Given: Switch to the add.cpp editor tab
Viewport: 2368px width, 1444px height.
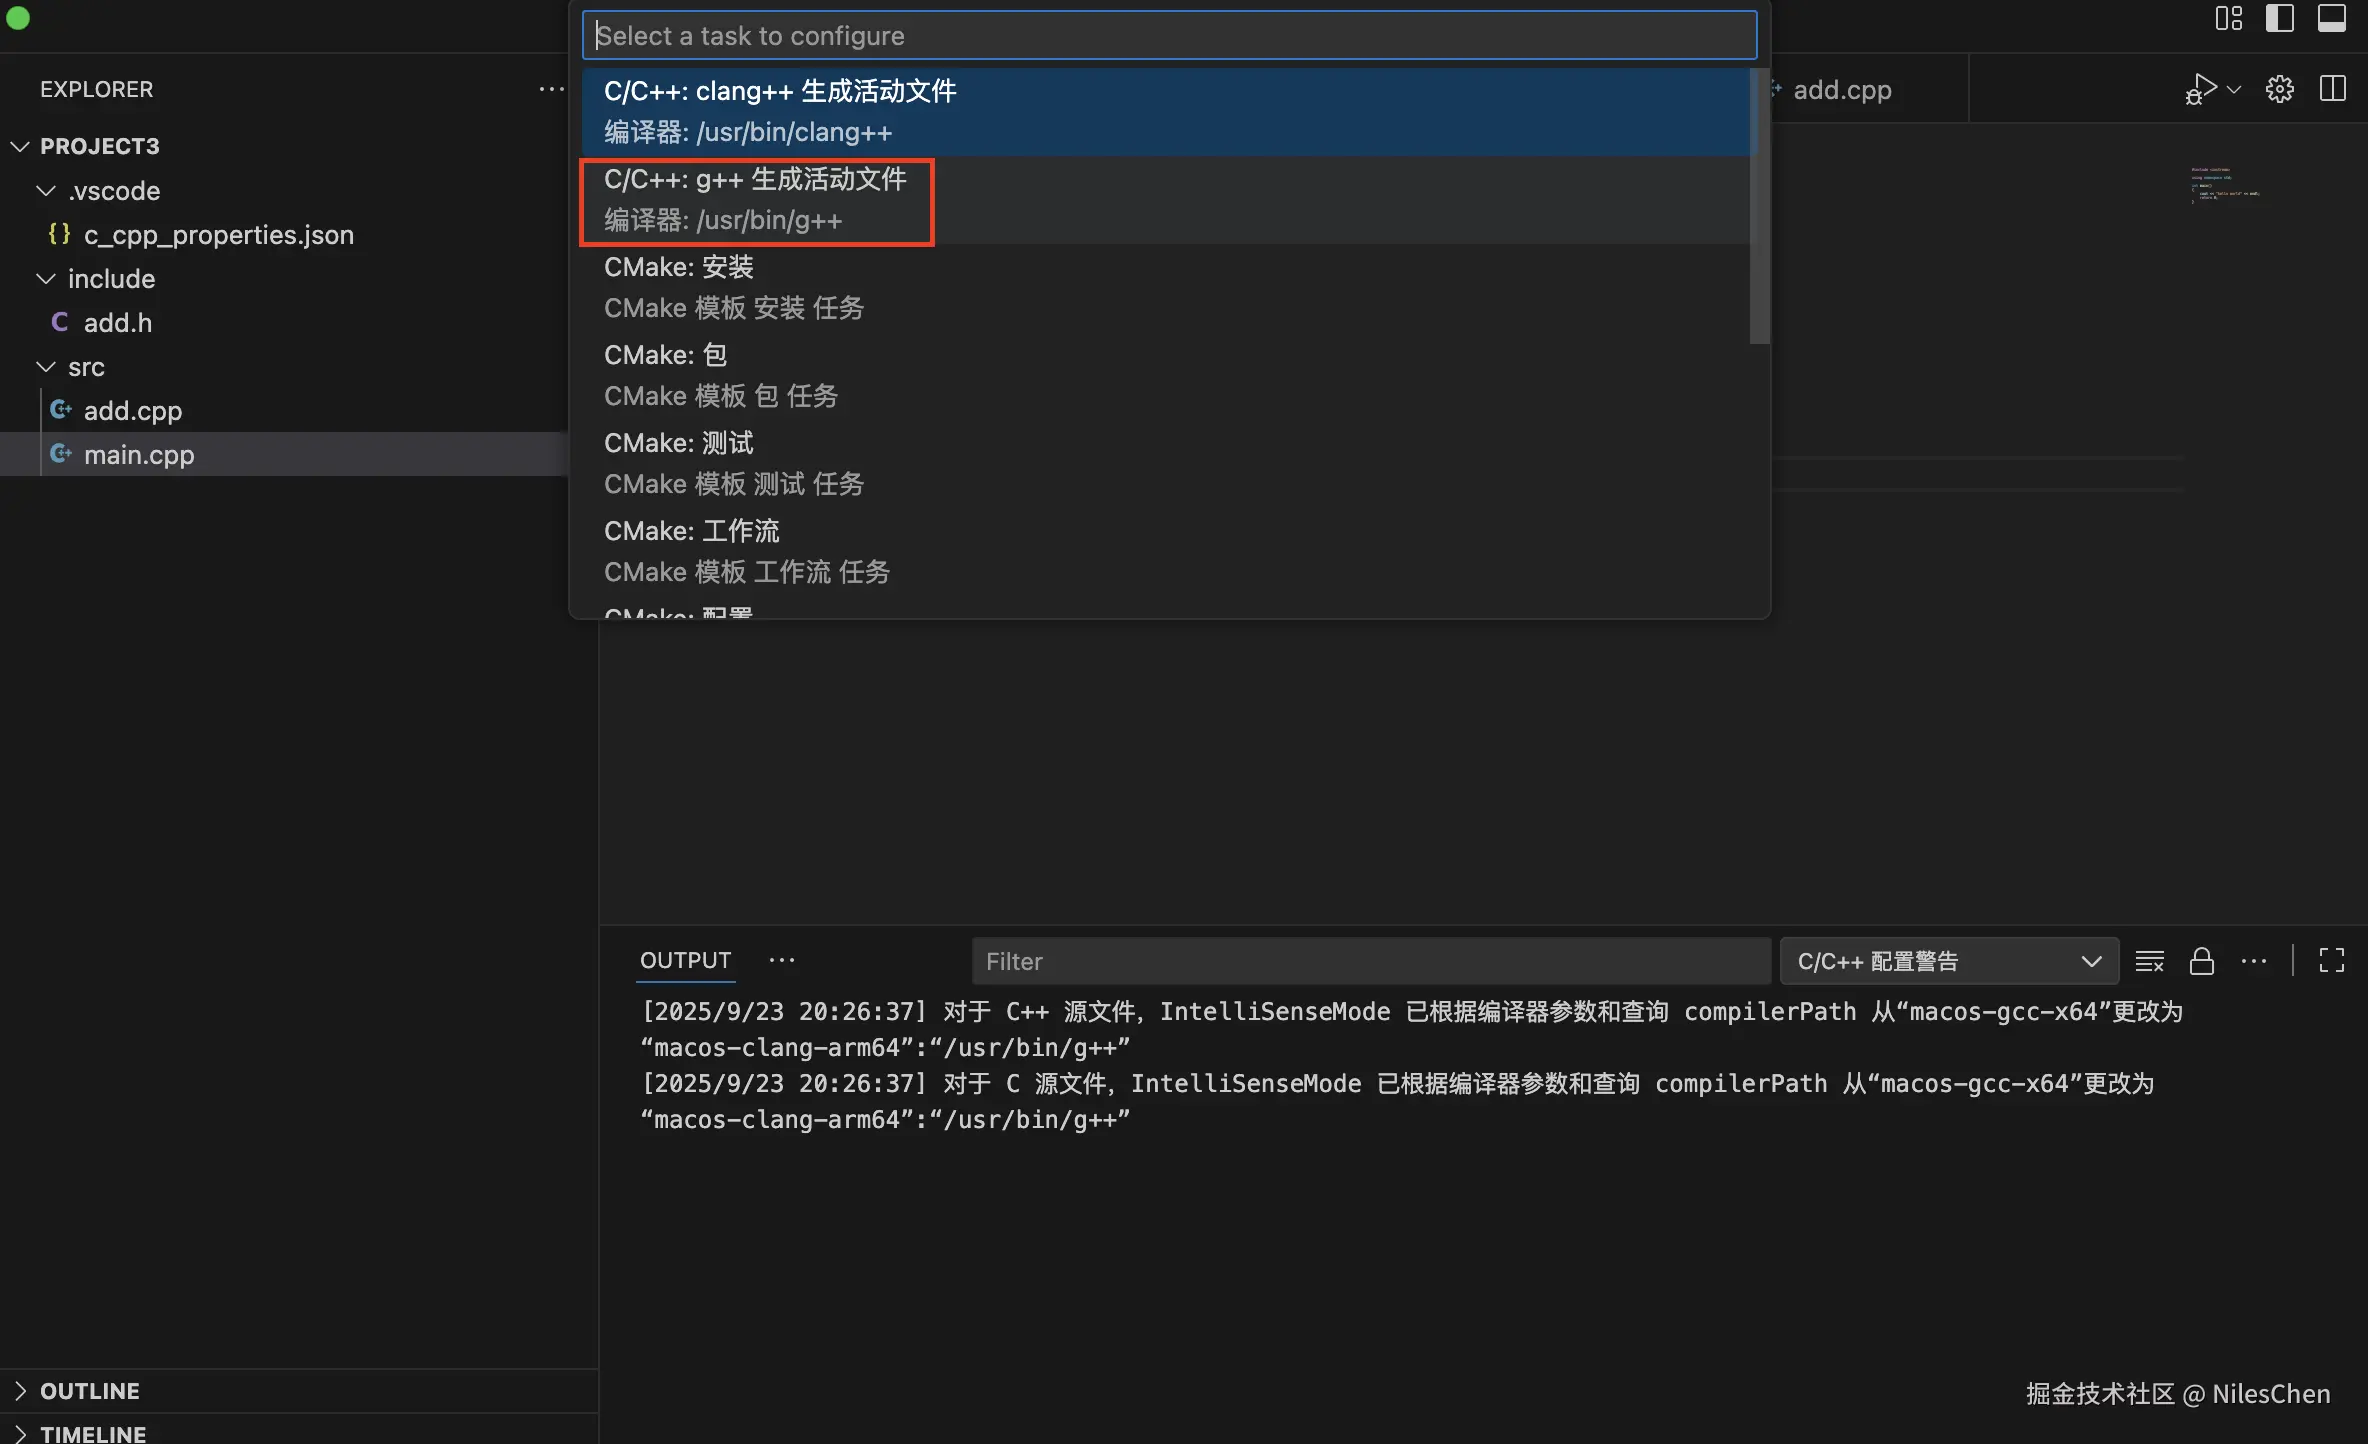Looking at the screenshot, I should (x=1842, y=89).
